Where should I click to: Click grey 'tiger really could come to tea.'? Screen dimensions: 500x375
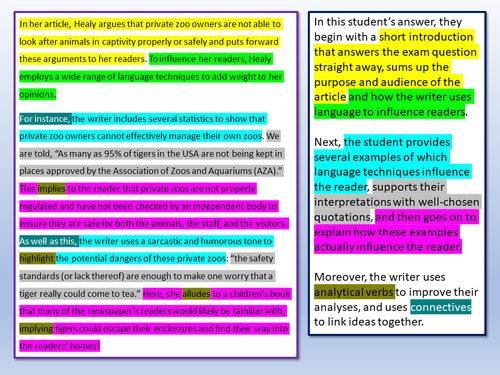(x=80, y=294)
